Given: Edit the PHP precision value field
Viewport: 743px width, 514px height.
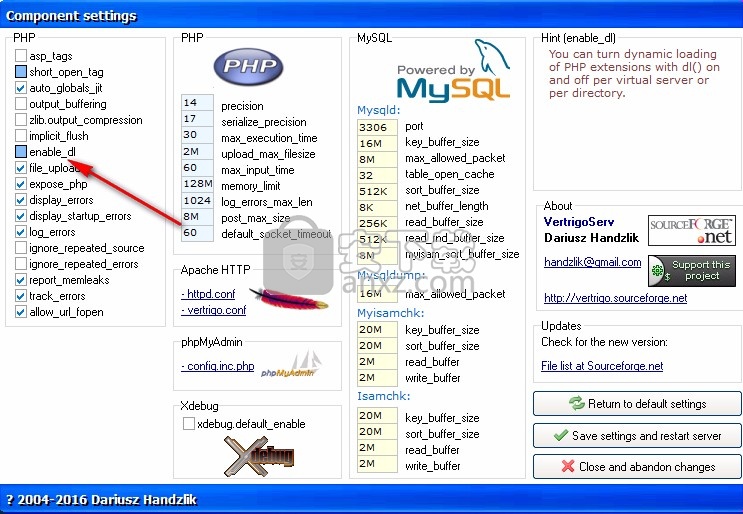Looking at the screenshot, I should click(197, 102).
